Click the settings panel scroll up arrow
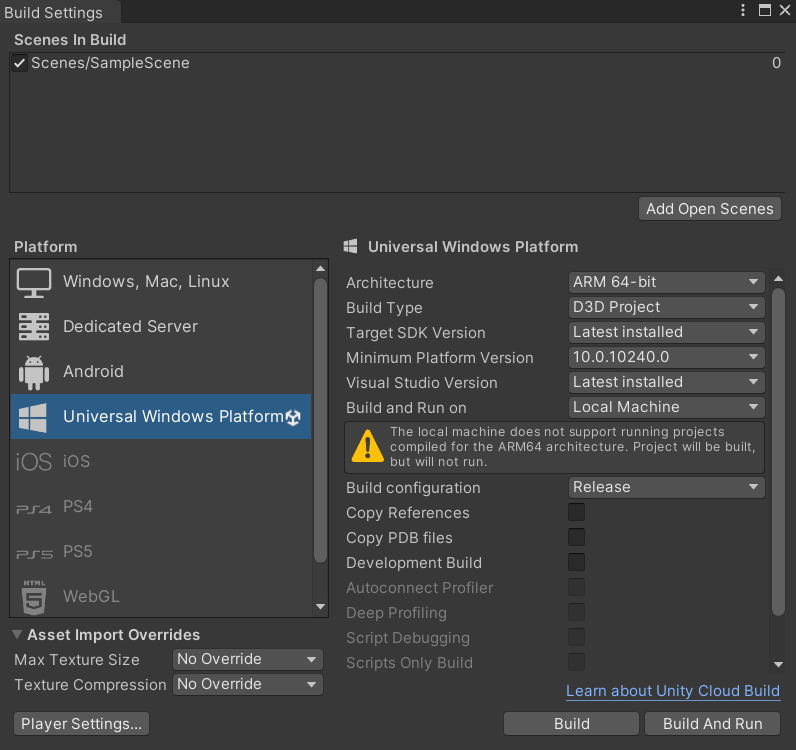Viewport: 796px width, 750px height. [778, 279]
